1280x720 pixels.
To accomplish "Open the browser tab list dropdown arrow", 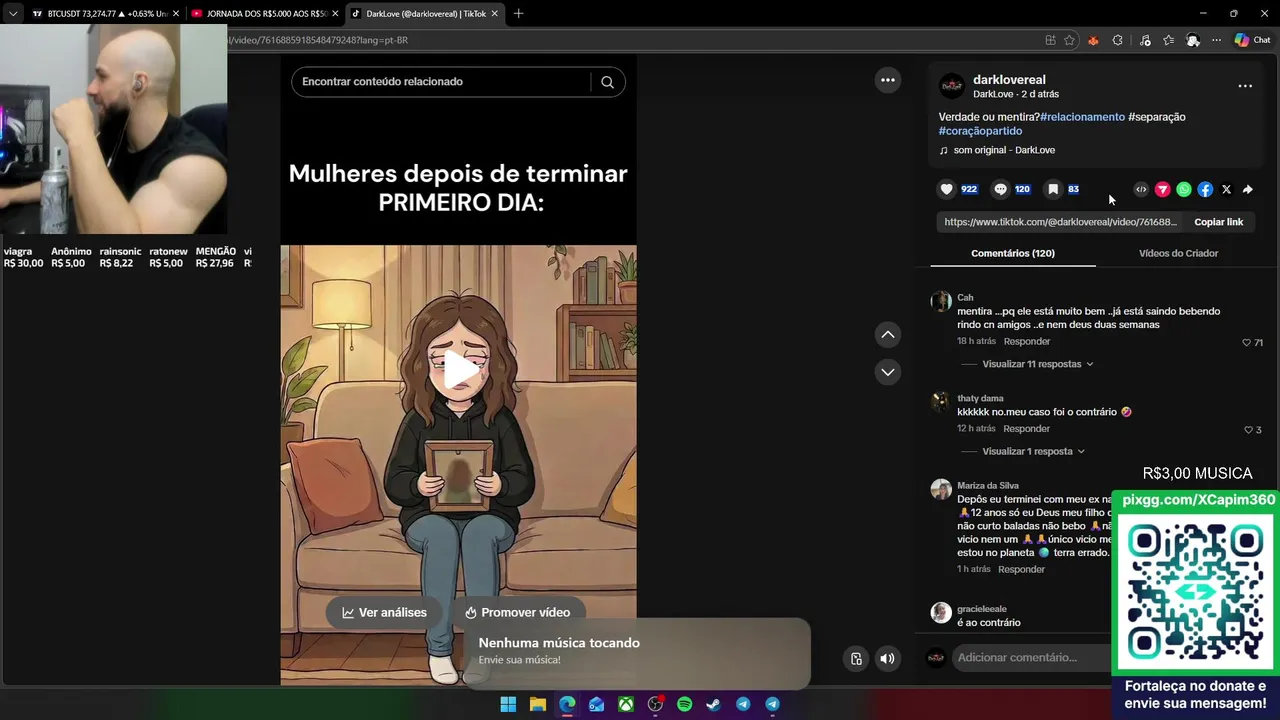I will tap(12, 14).
